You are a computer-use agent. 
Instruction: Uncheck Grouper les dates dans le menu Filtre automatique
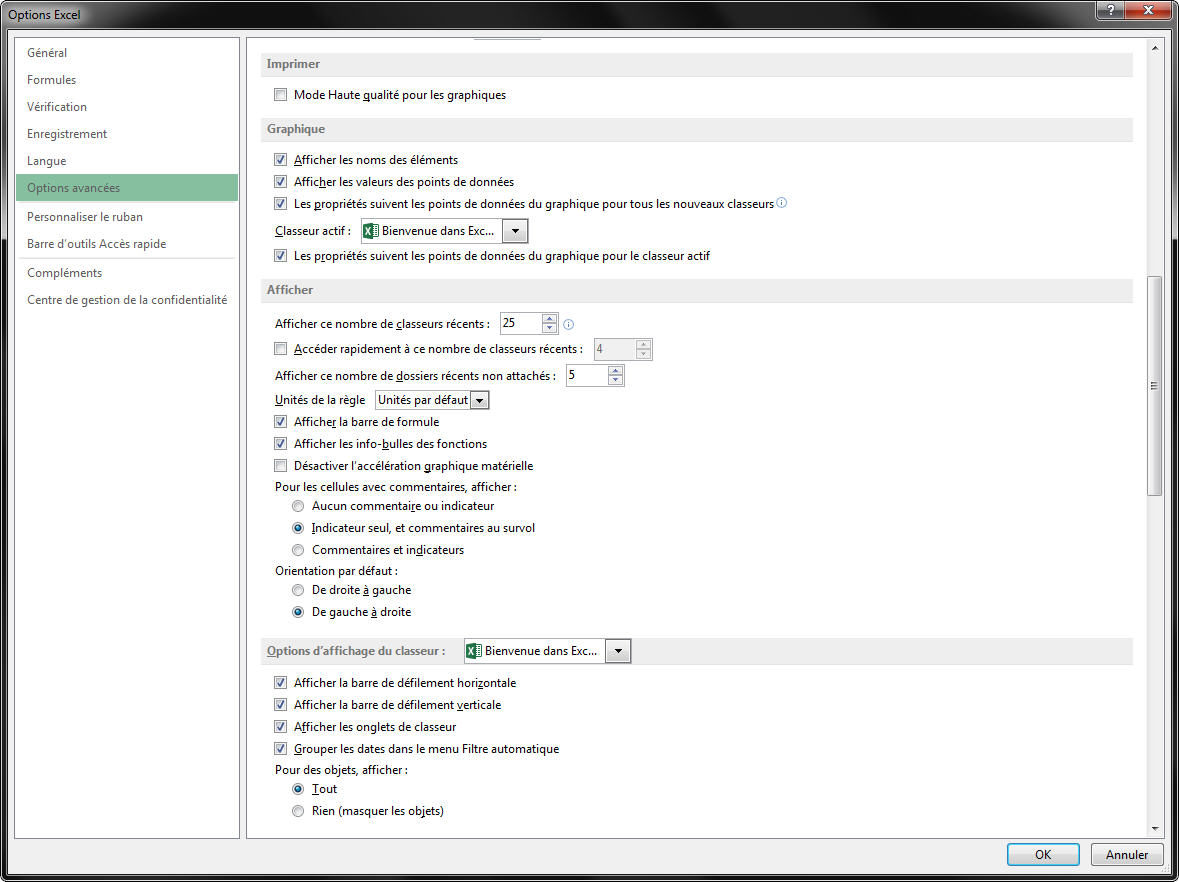280,748
